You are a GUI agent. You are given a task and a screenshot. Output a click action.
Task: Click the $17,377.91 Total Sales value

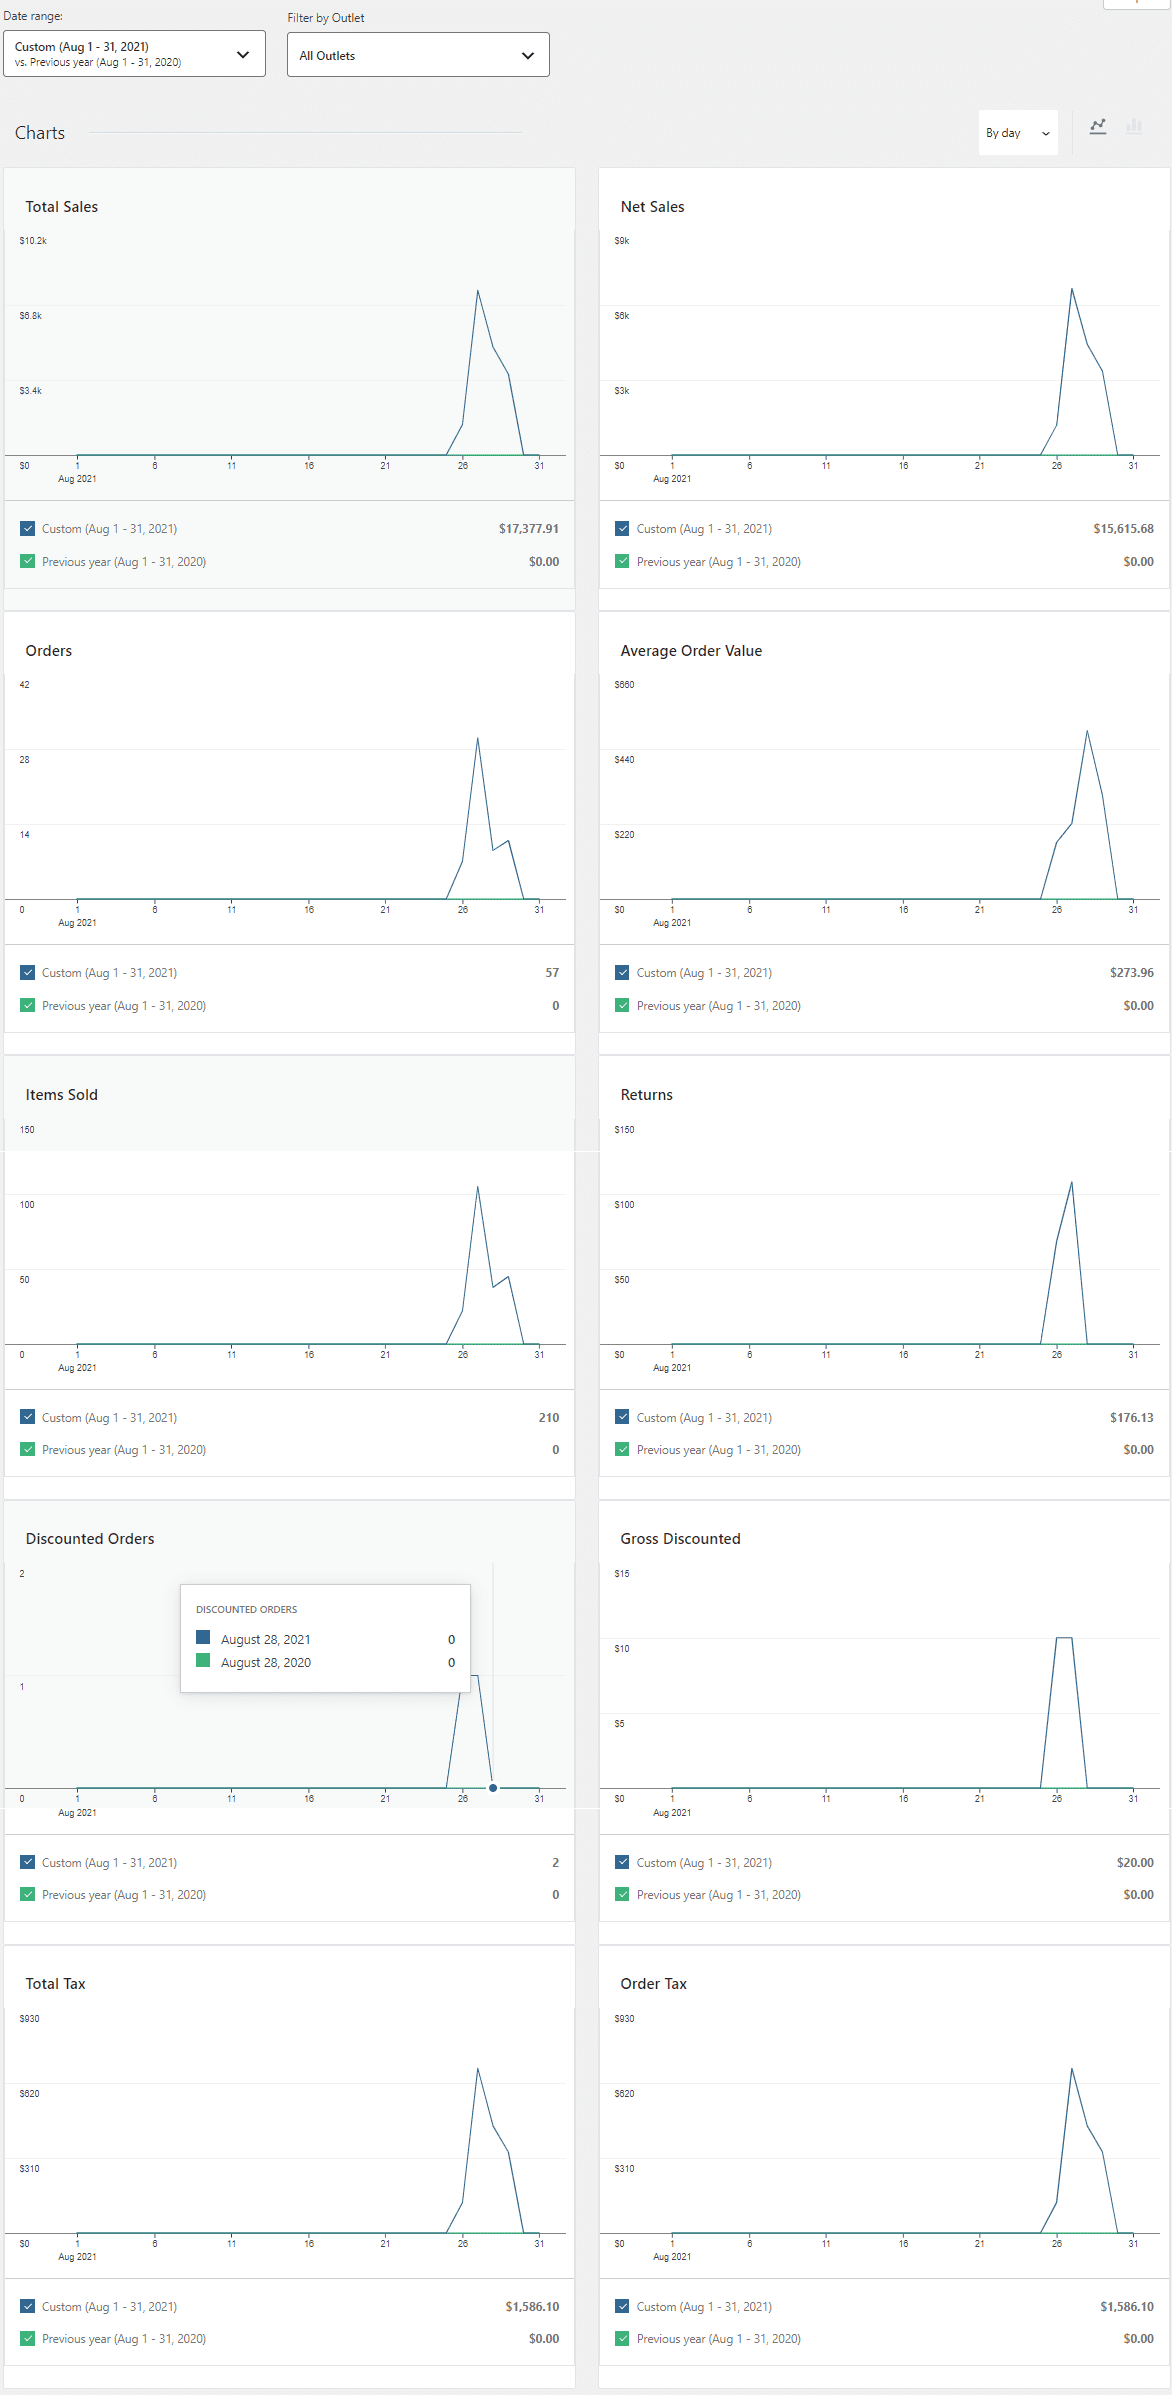coord(529,529)
